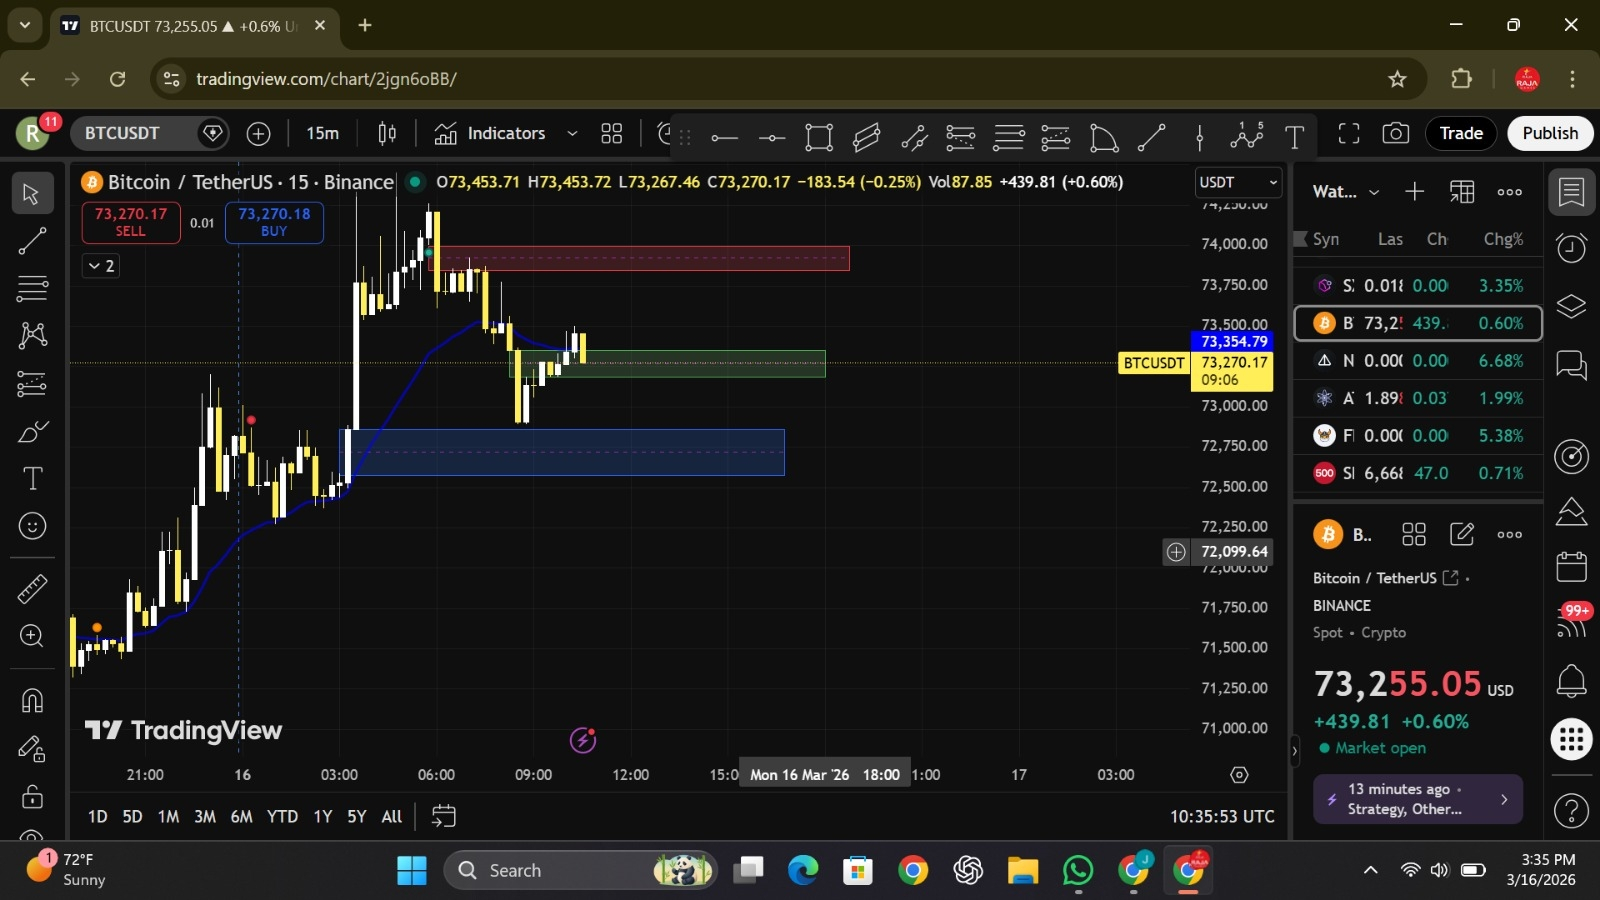Open go to date calendar
Image resolution: width=1600 pixels, height=900 pixels.
tap(443, 816)
